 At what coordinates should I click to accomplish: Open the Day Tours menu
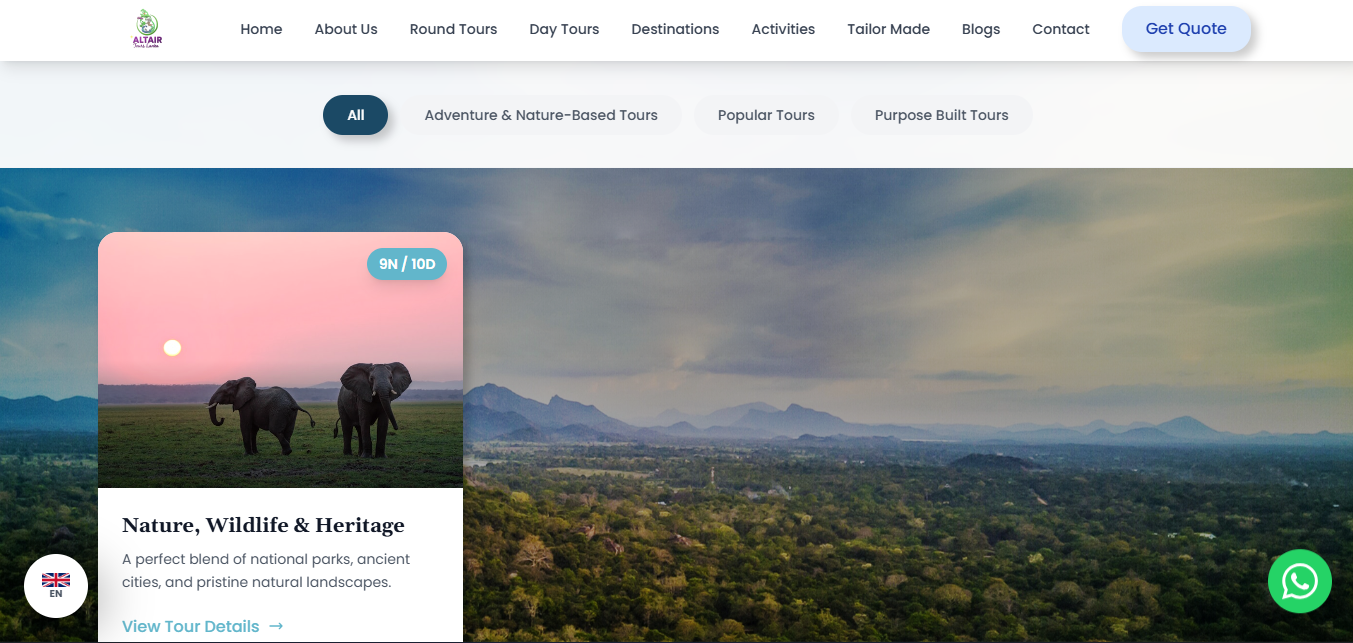564,29
